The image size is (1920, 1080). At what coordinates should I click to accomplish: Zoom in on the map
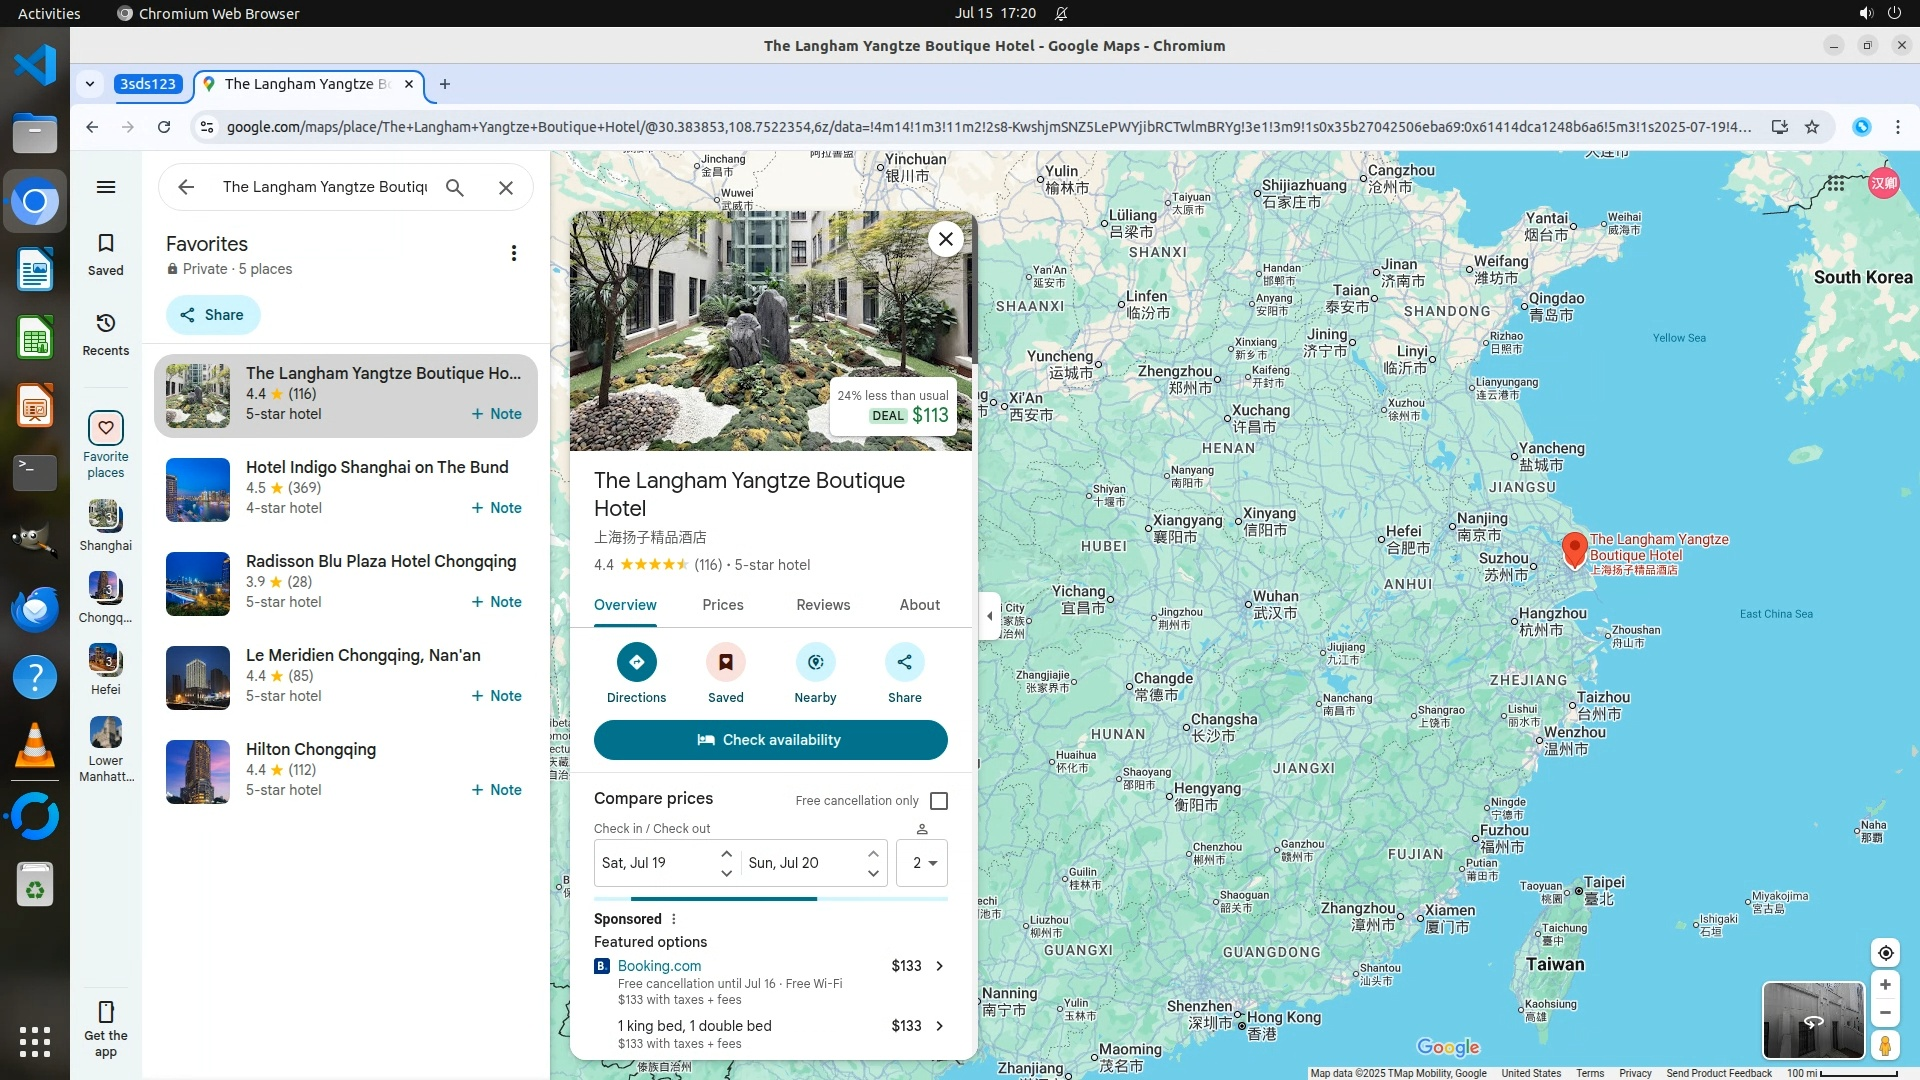pyautogui.click(x=1885, y=985)
